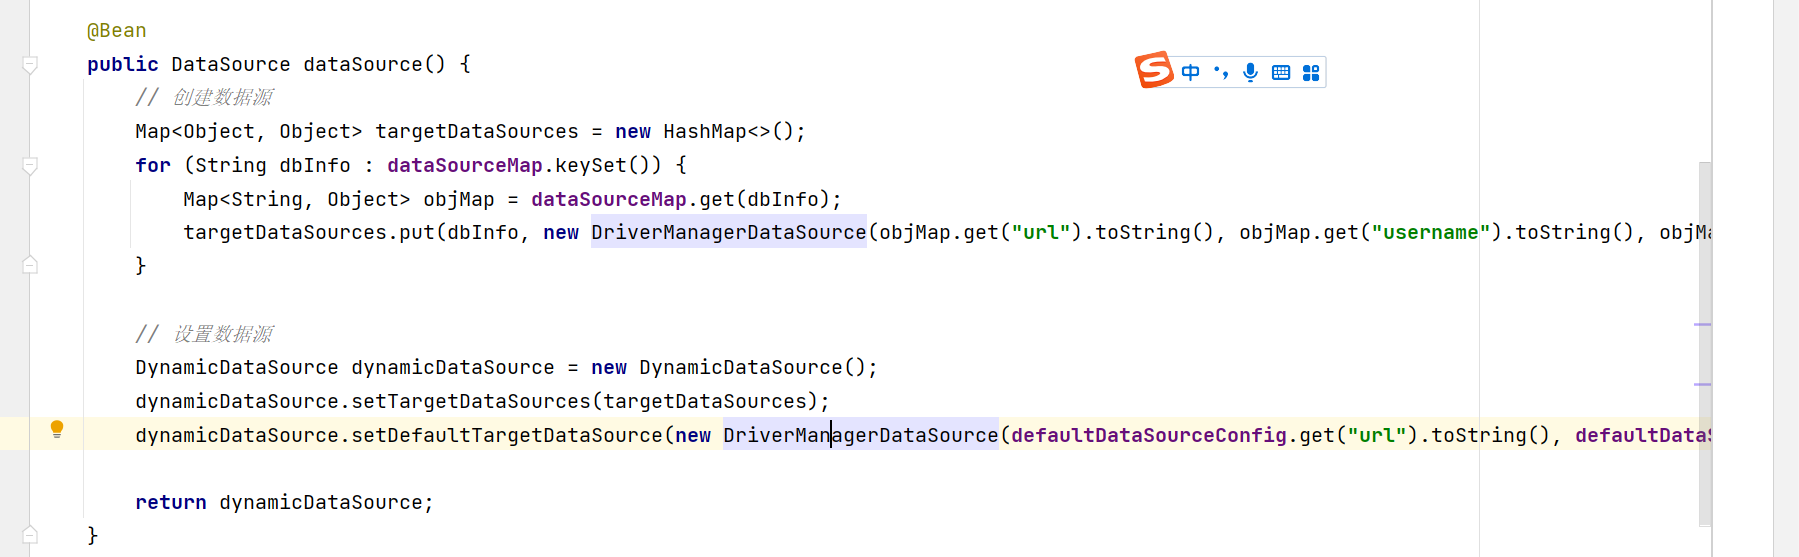1799x557 pixels.
Task: Click the highlighted DriverManagerDataSource in the put call
Action: [729, 232]
